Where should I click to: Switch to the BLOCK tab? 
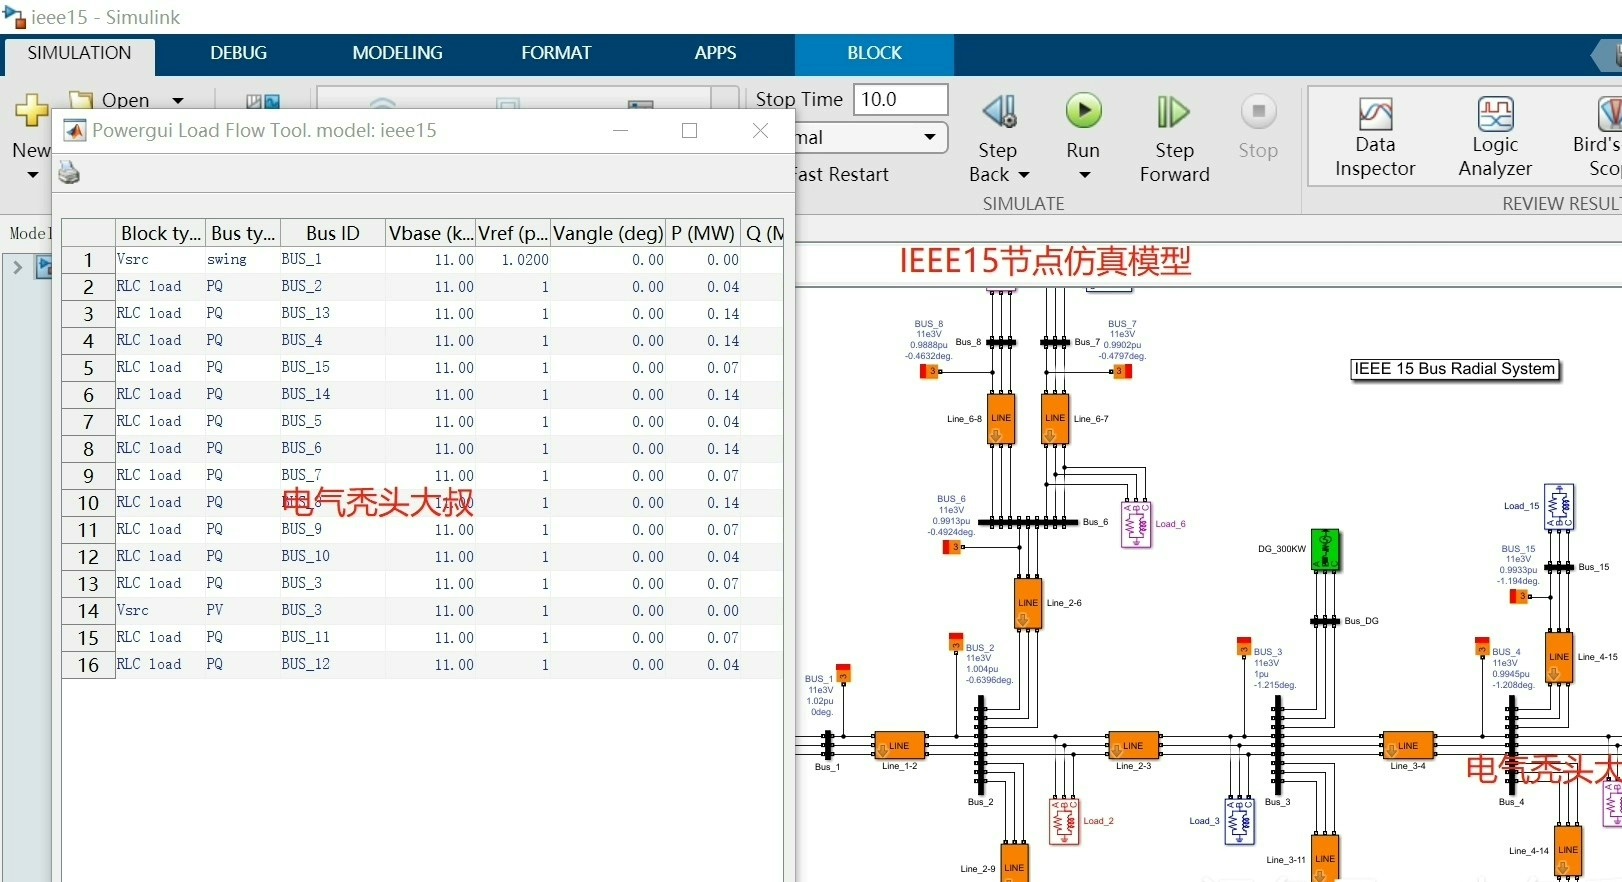click(x=874, y=53)
